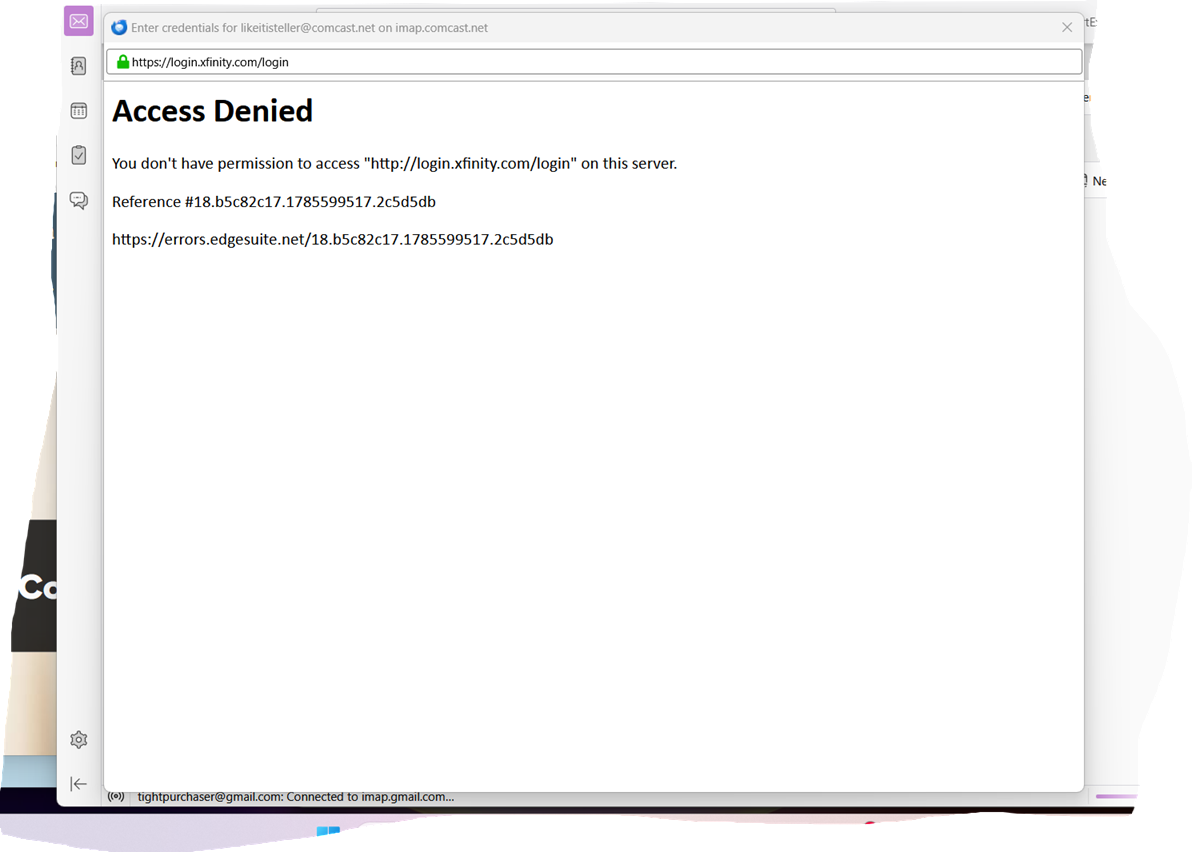Click the errors.edgesuite.net URL text
1192x852 pixels.
(332, 239)
